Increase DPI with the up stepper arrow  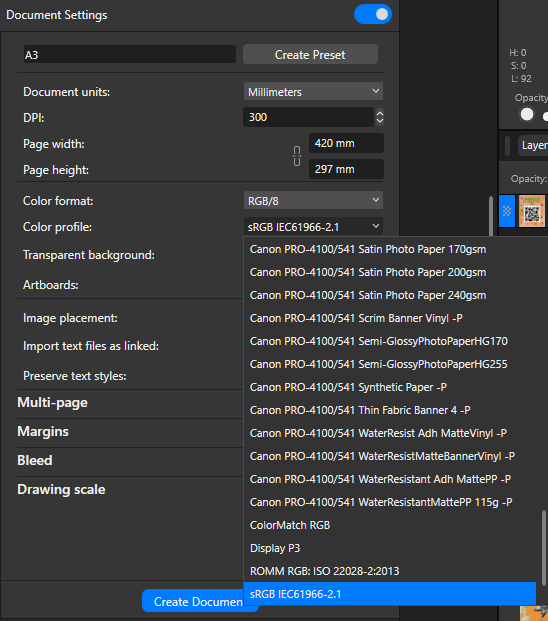tap(380, 112)
